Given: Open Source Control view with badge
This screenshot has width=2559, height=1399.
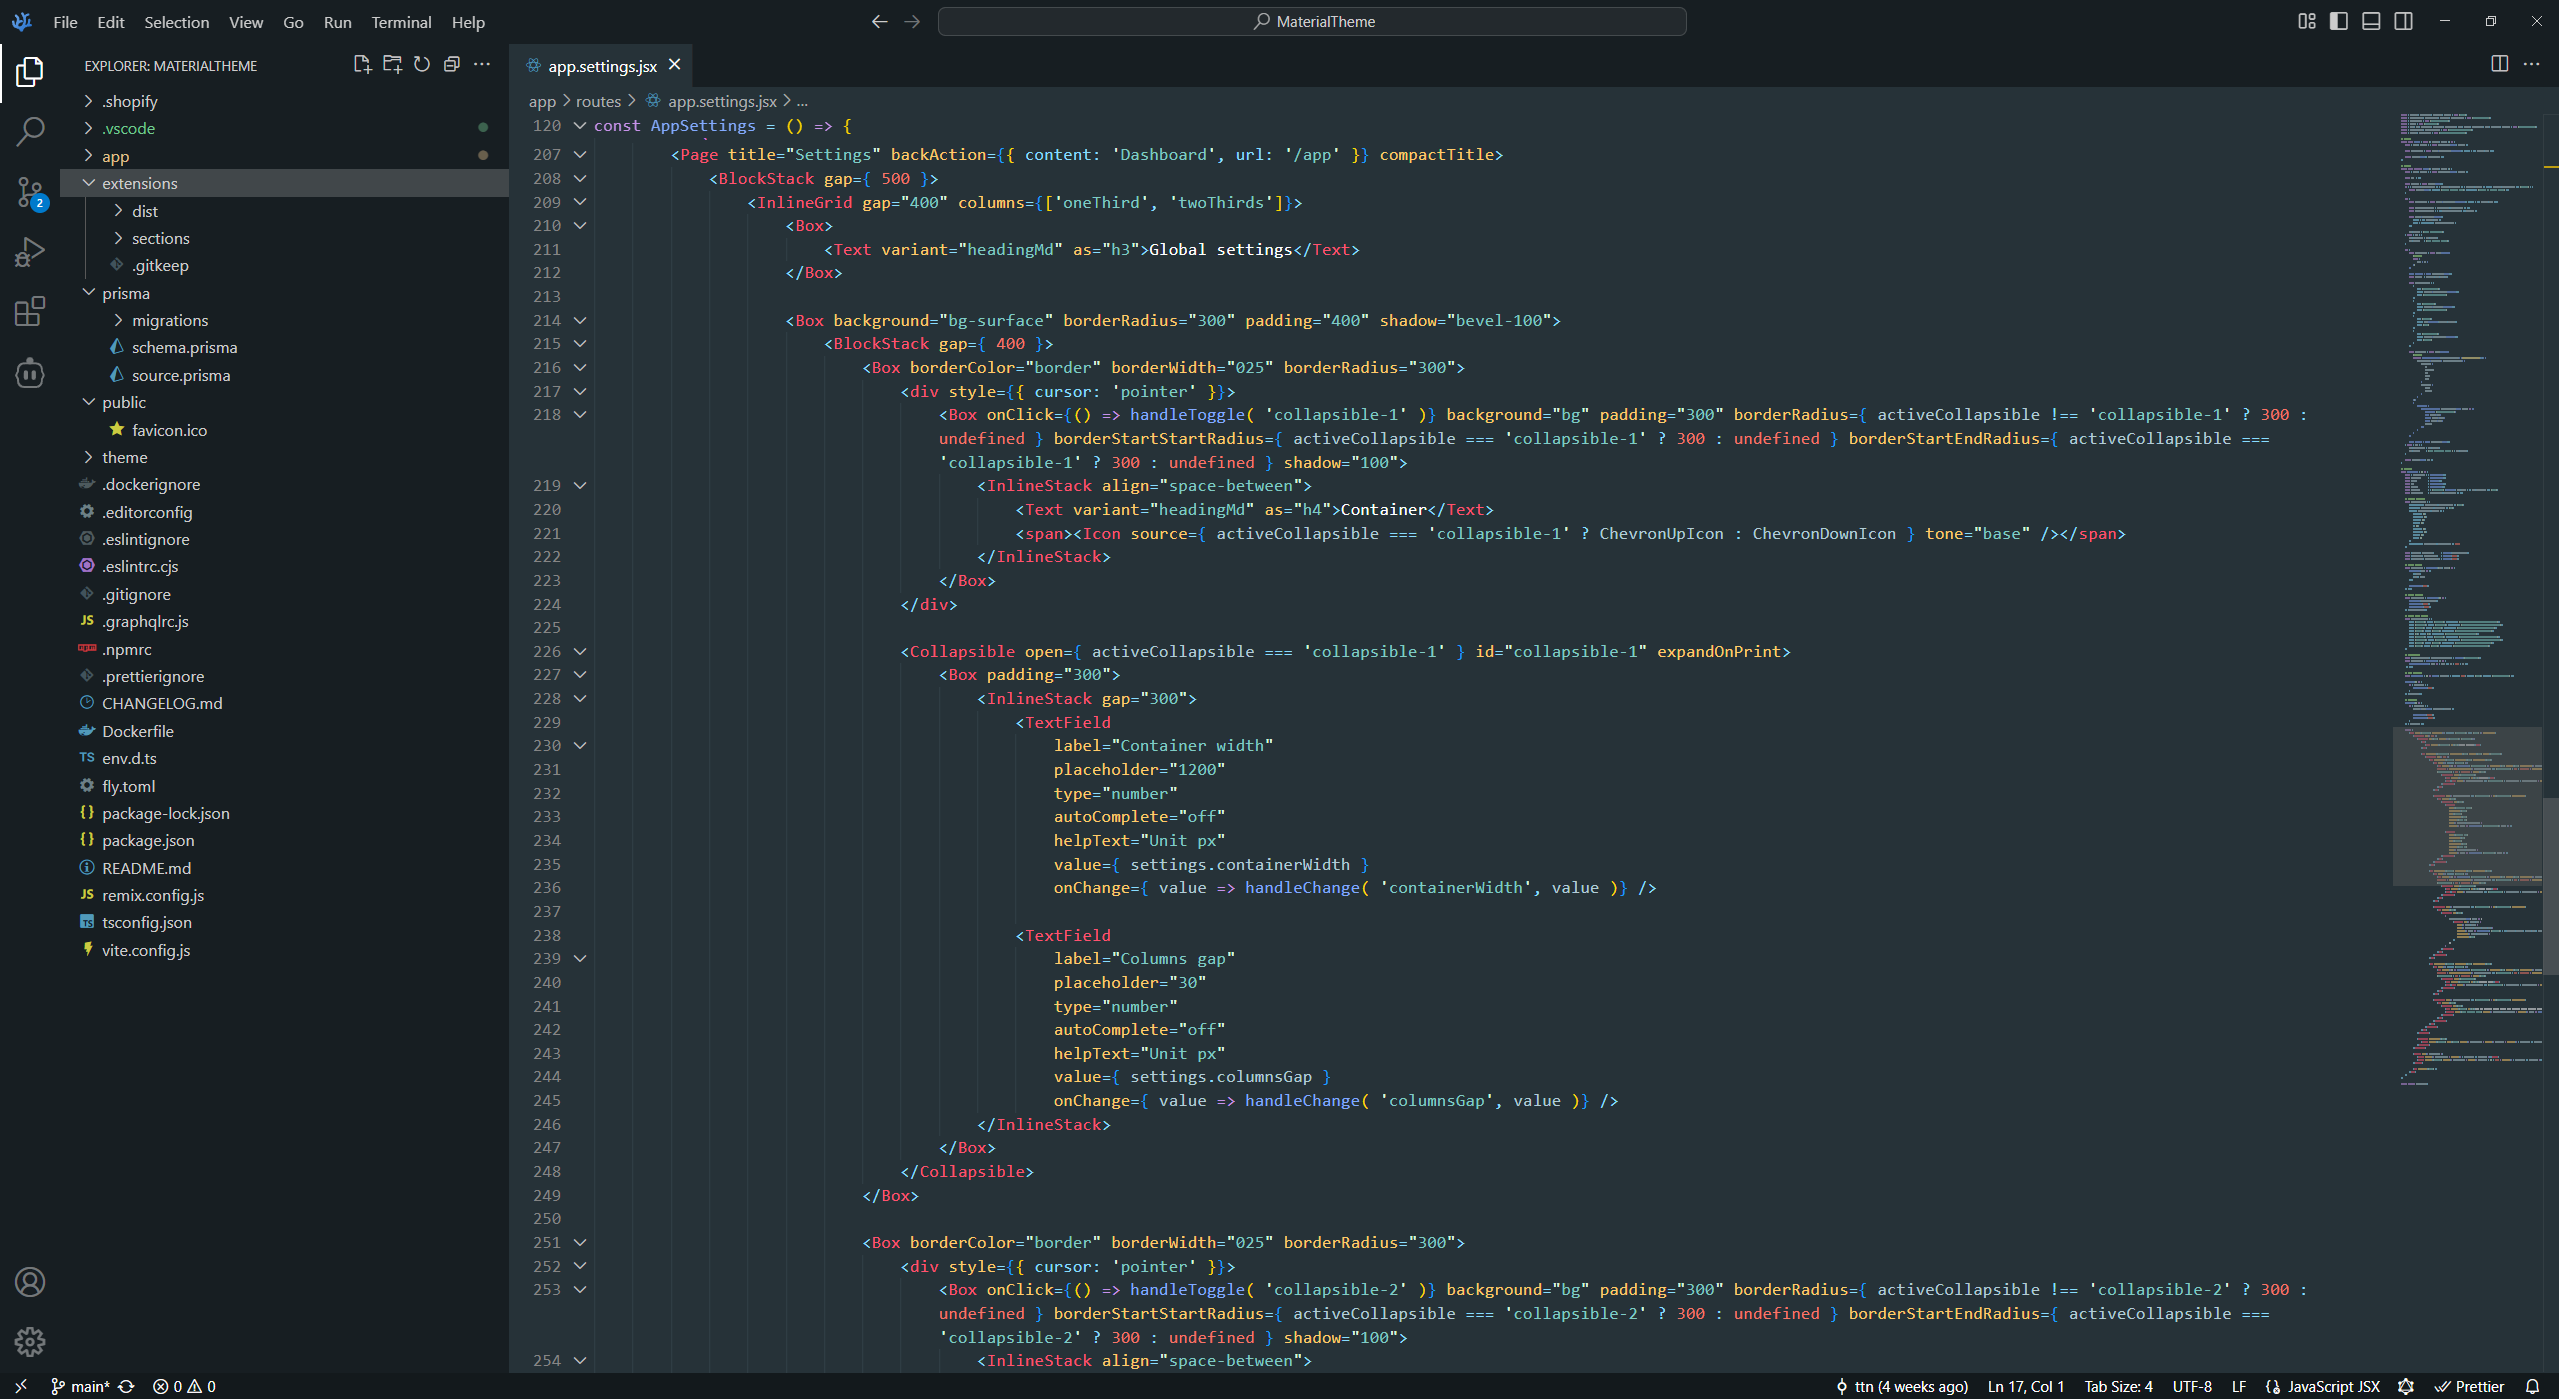Looking at the screenshot, I should click(30, 192).
